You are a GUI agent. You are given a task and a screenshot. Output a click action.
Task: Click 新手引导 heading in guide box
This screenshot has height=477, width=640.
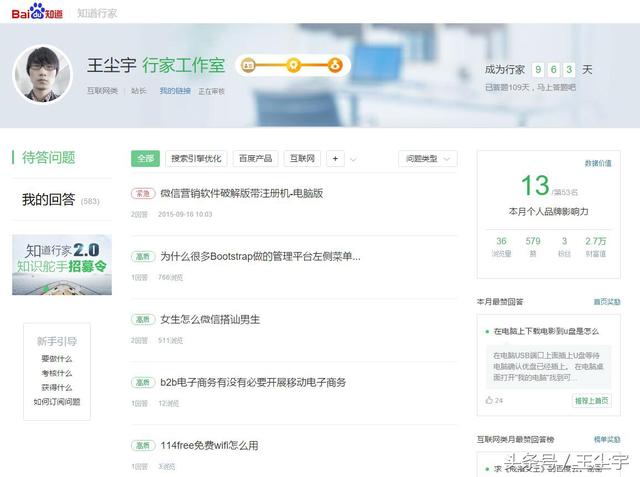pos(57,341)
